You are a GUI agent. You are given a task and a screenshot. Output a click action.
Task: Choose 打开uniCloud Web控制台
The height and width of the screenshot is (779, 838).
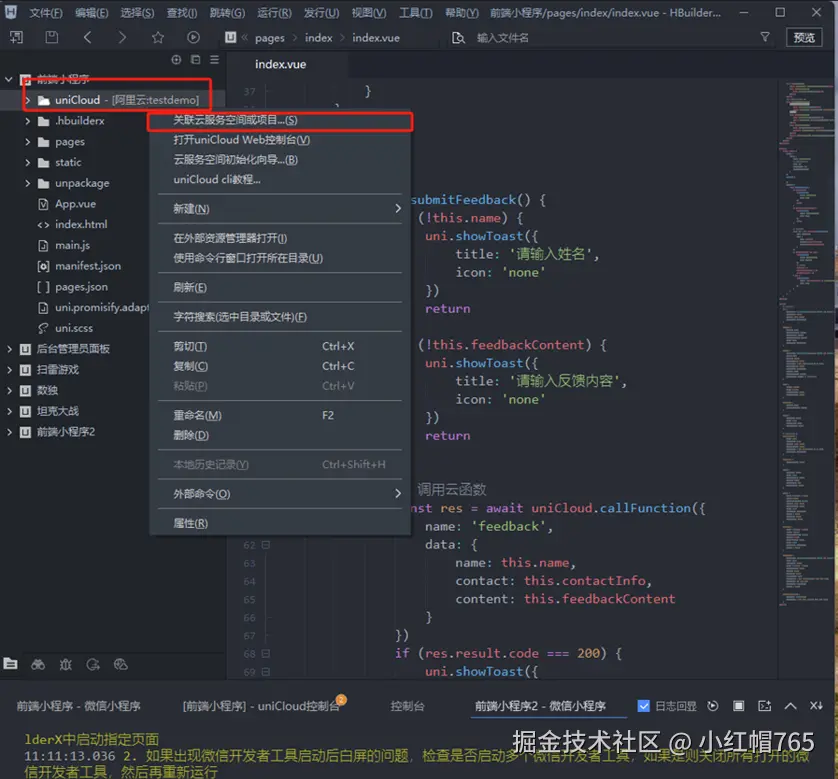click(x=280, y=140)
